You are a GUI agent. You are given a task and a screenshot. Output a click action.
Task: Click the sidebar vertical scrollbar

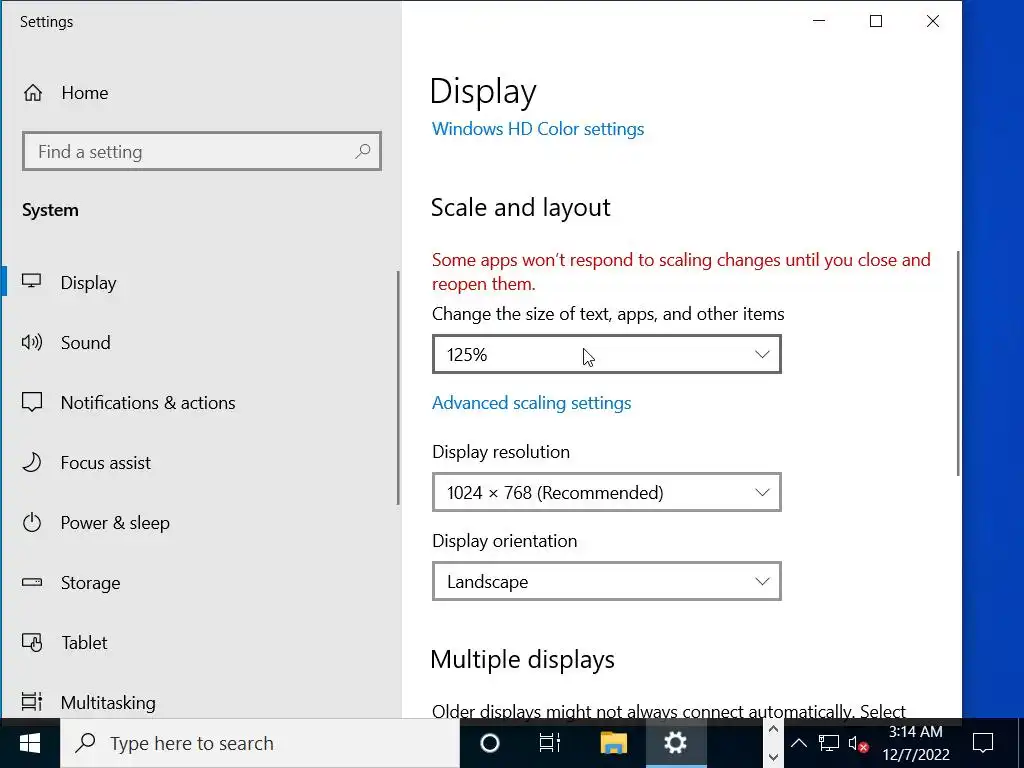(398, 388)
